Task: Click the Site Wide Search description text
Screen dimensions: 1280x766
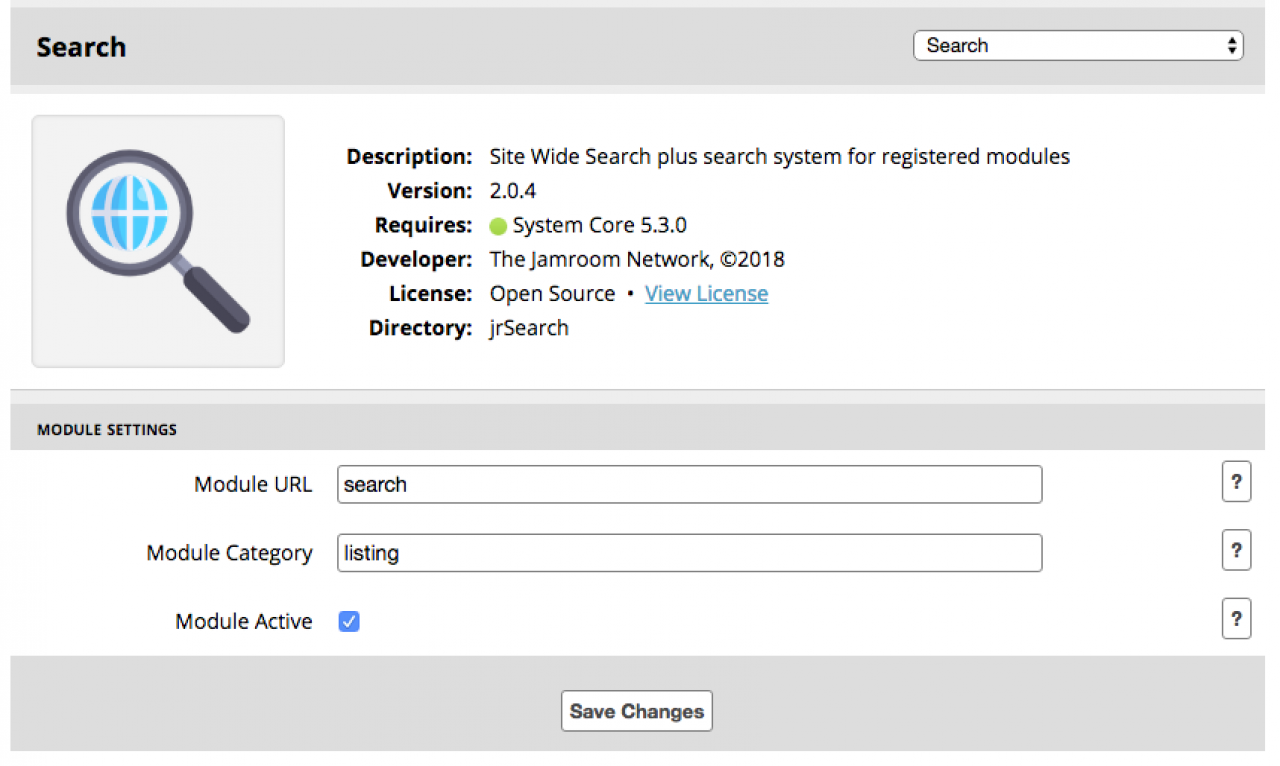Action: pyautogui.click(x=779, y=157)
